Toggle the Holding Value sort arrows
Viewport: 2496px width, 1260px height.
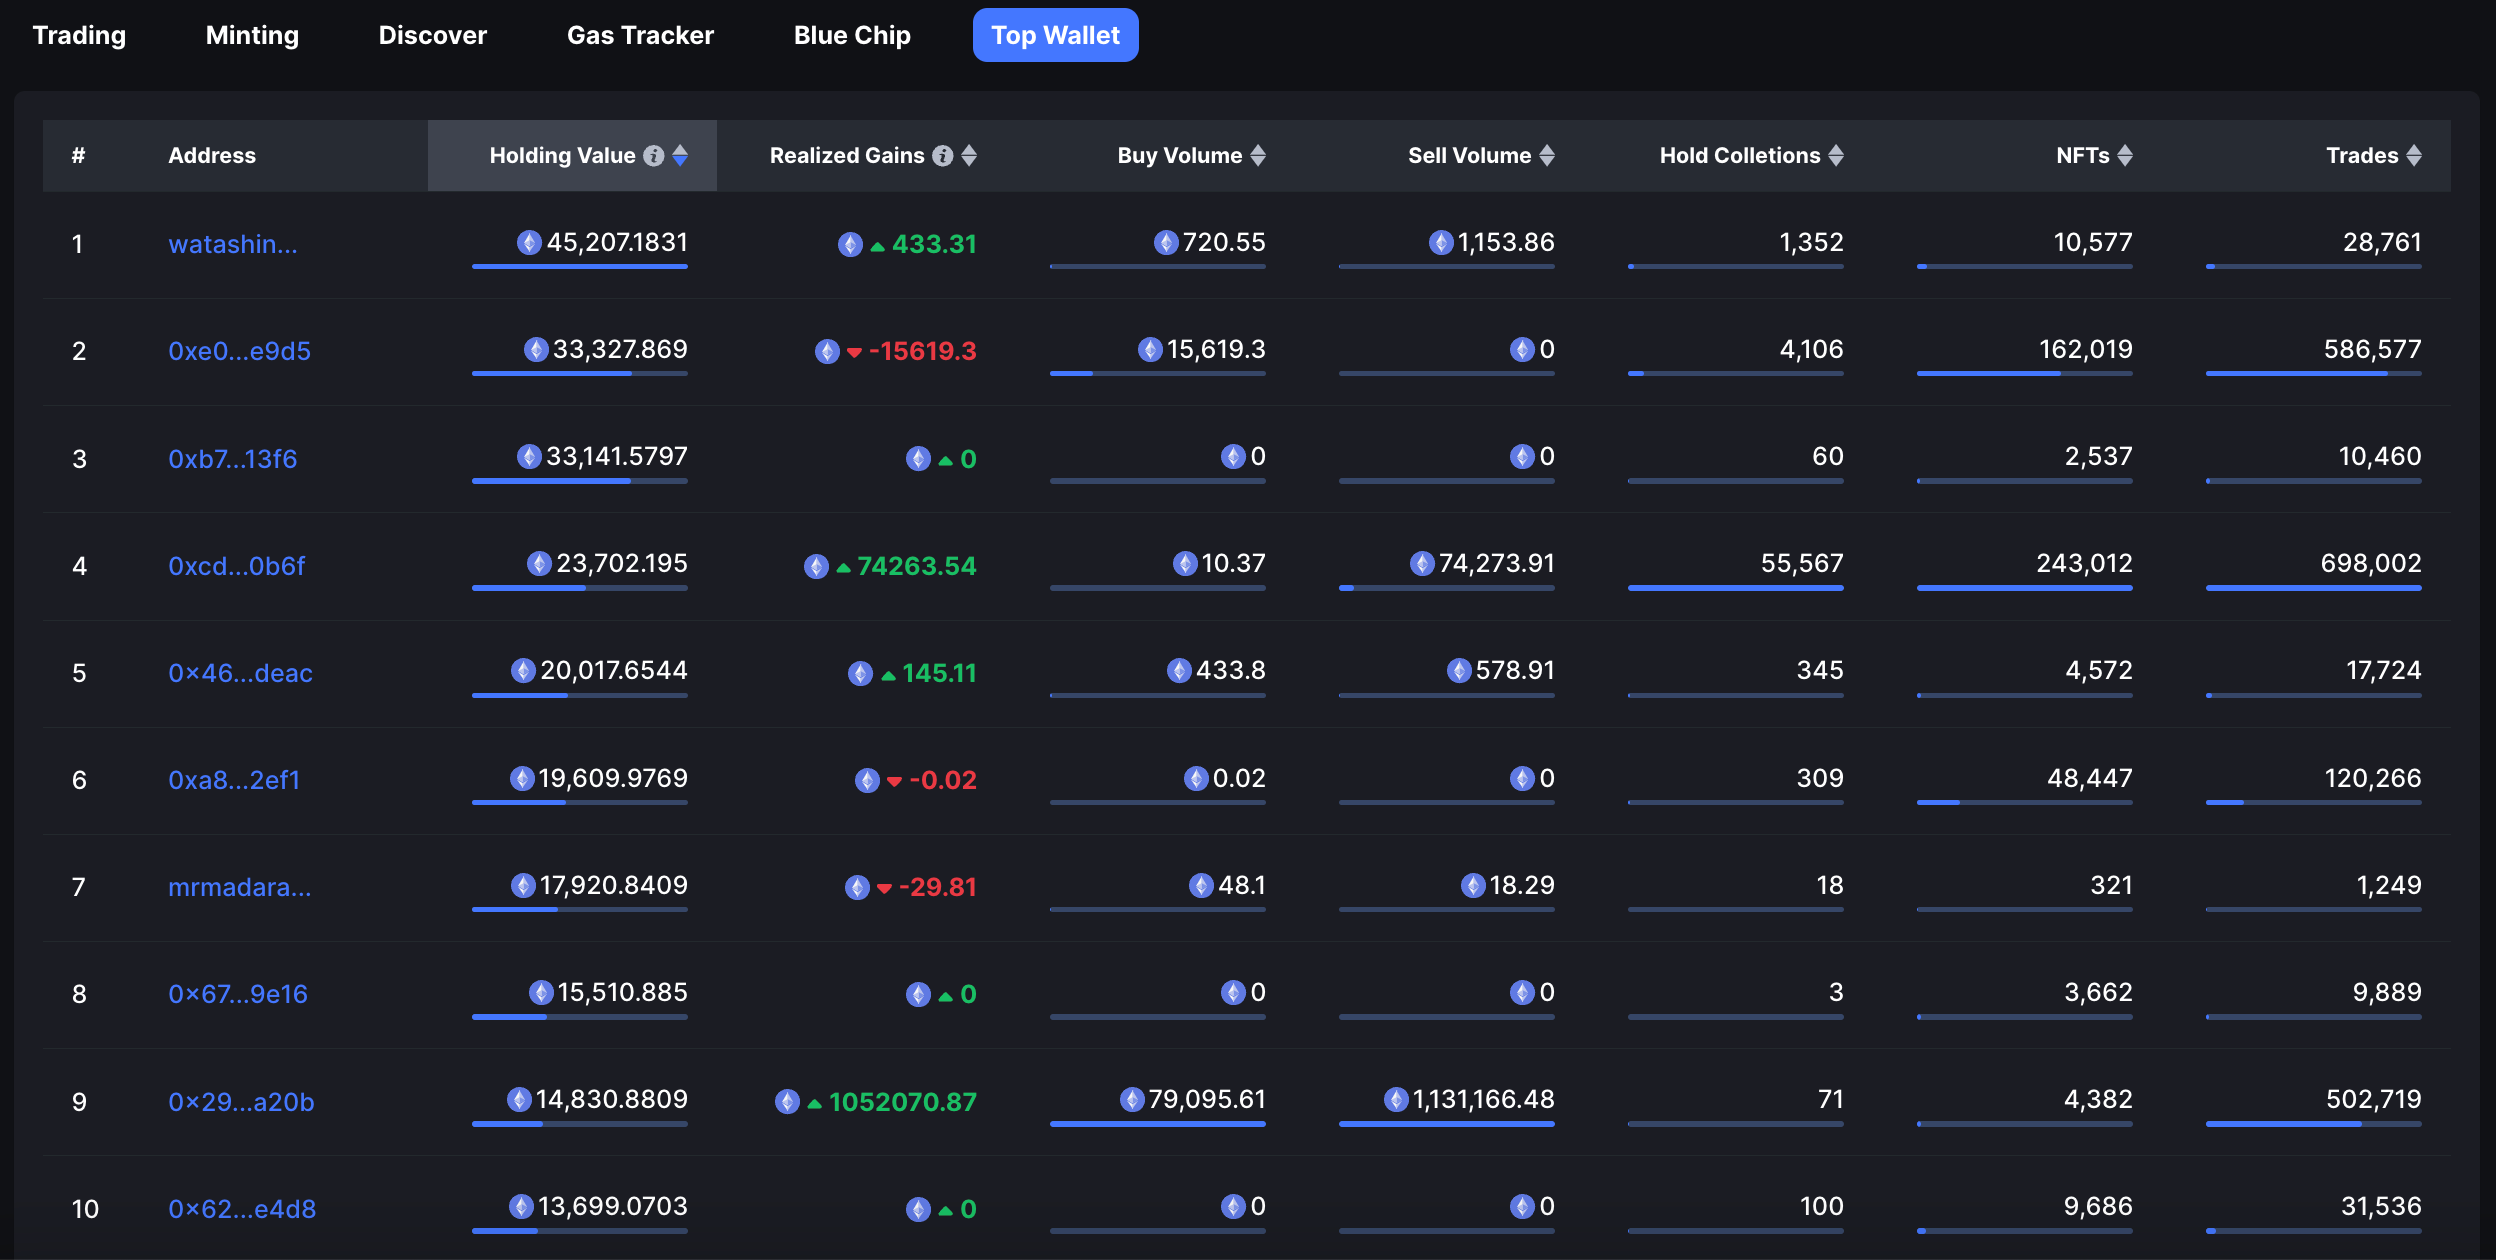(680, 156)
